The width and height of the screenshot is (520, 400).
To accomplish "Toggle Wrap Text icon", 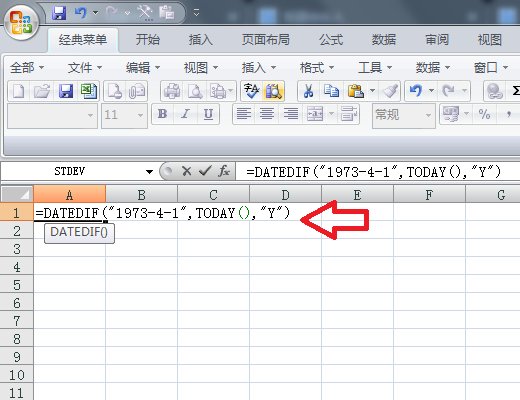I will 349,114.
